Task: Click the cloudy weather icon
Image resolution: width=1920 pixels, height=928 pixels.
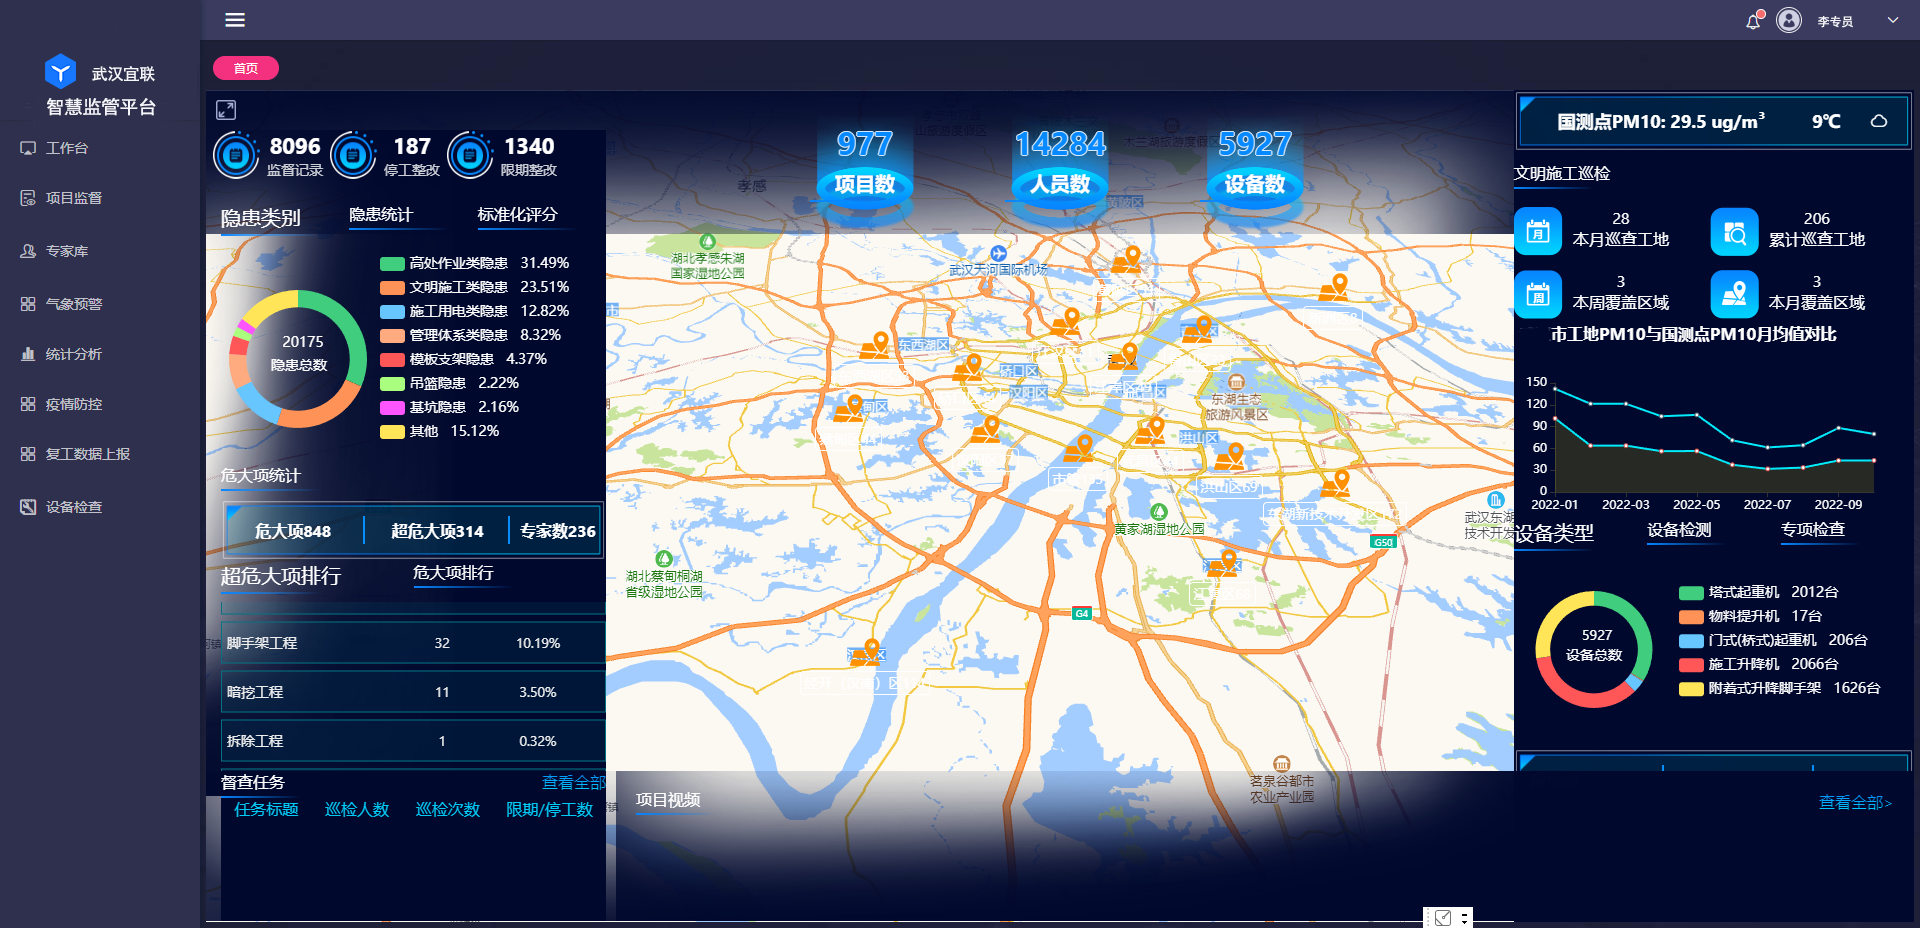Action: 1879,121
